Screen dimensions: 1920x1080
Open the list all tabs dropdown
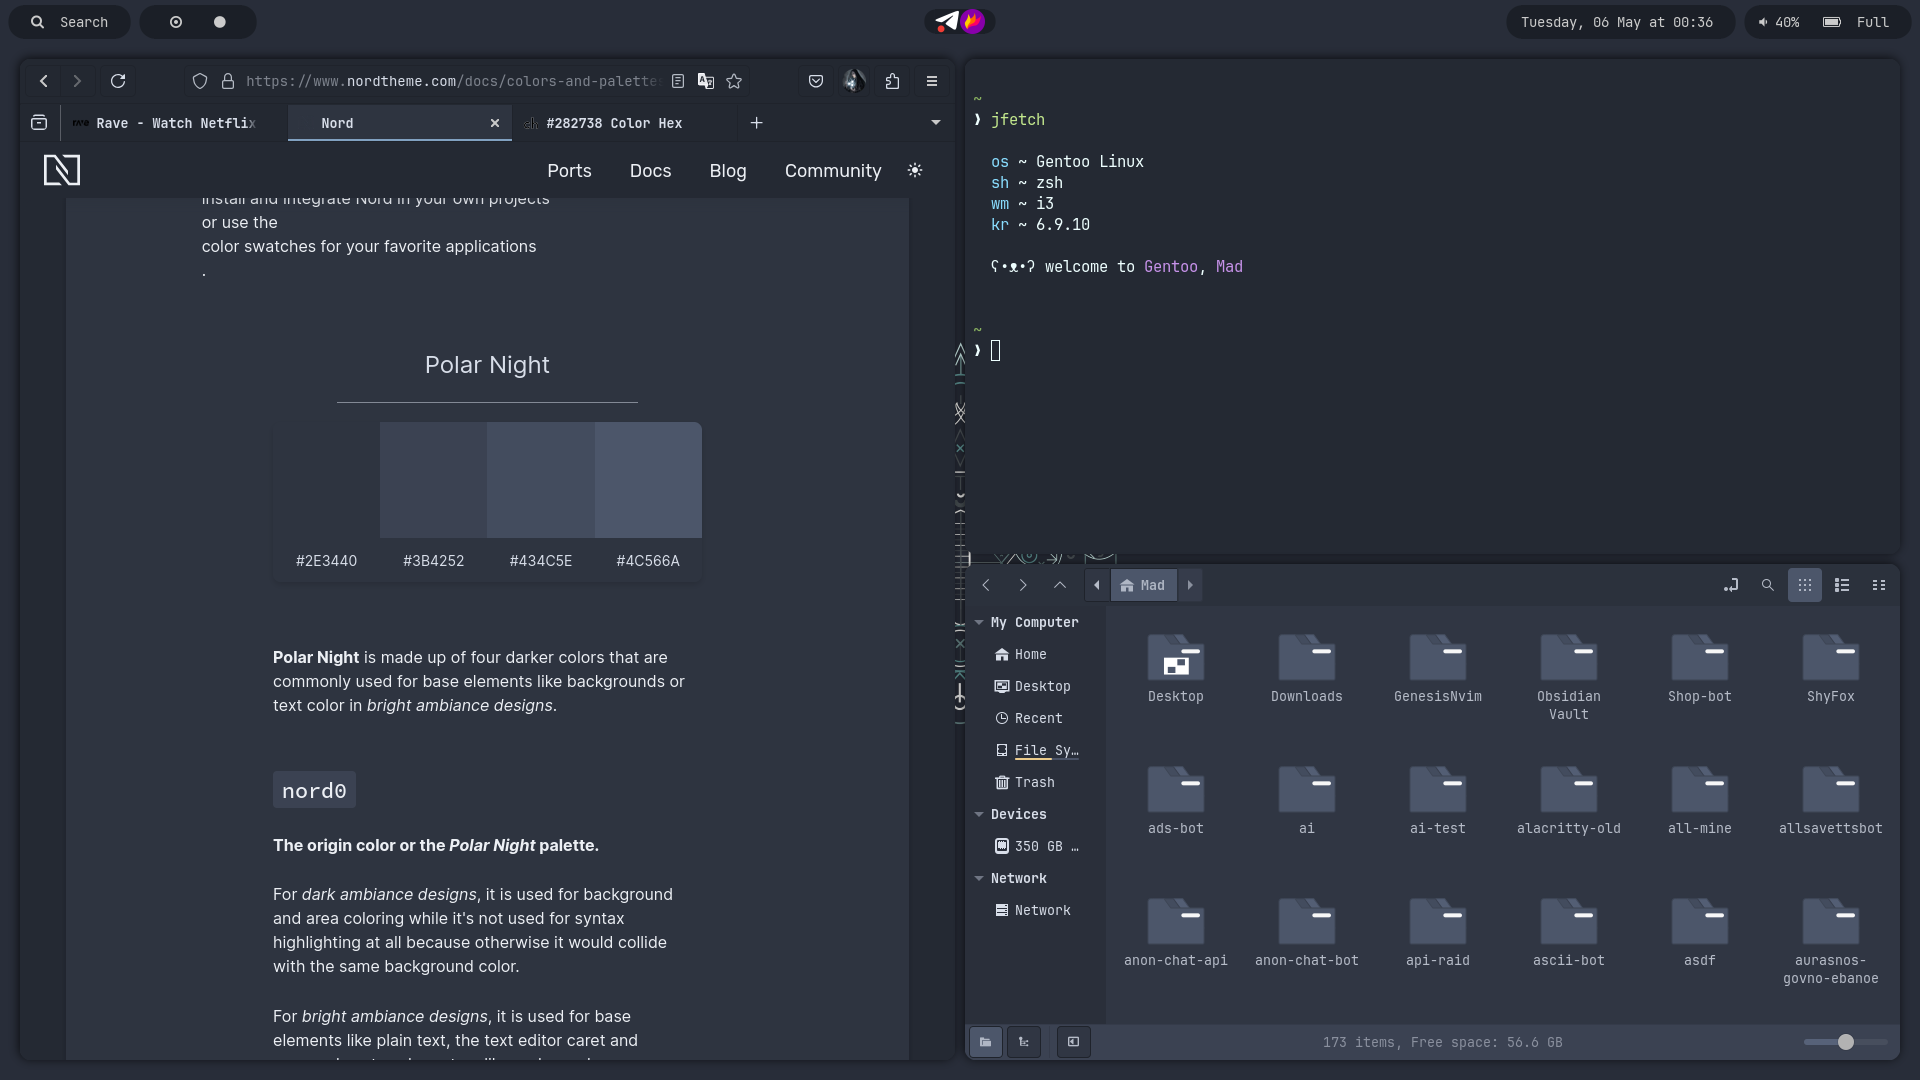click(935, 122)
